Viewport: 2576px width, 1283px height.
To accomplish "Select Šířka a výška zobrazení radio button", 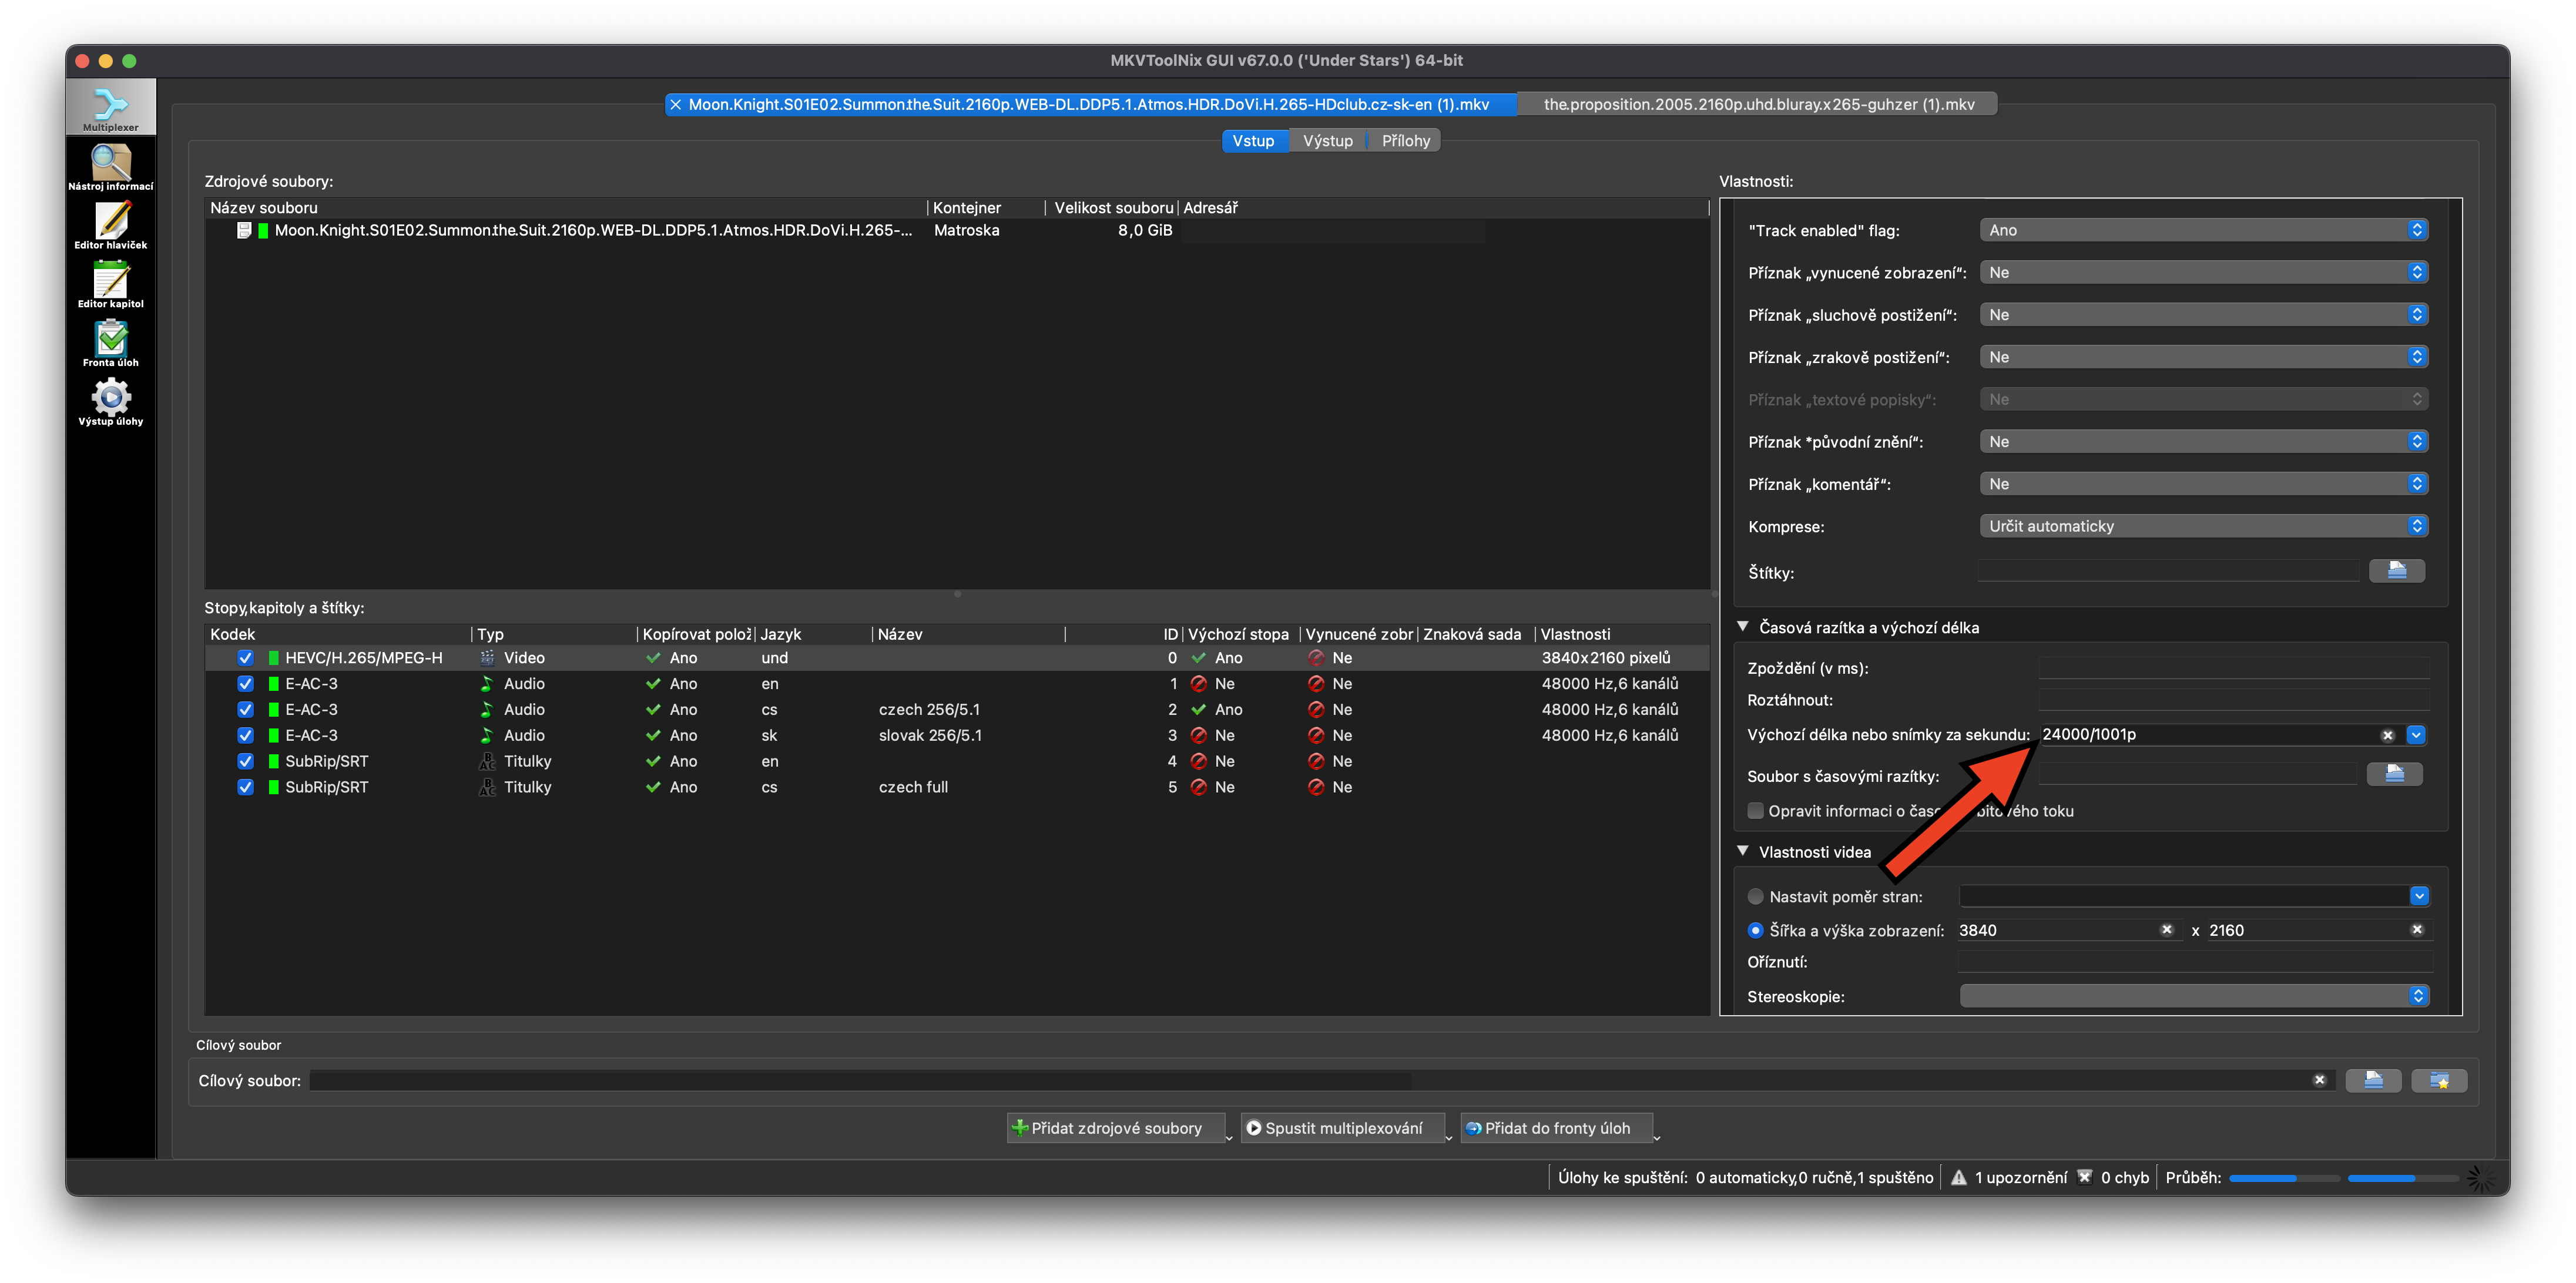I will coord(1755,931).
